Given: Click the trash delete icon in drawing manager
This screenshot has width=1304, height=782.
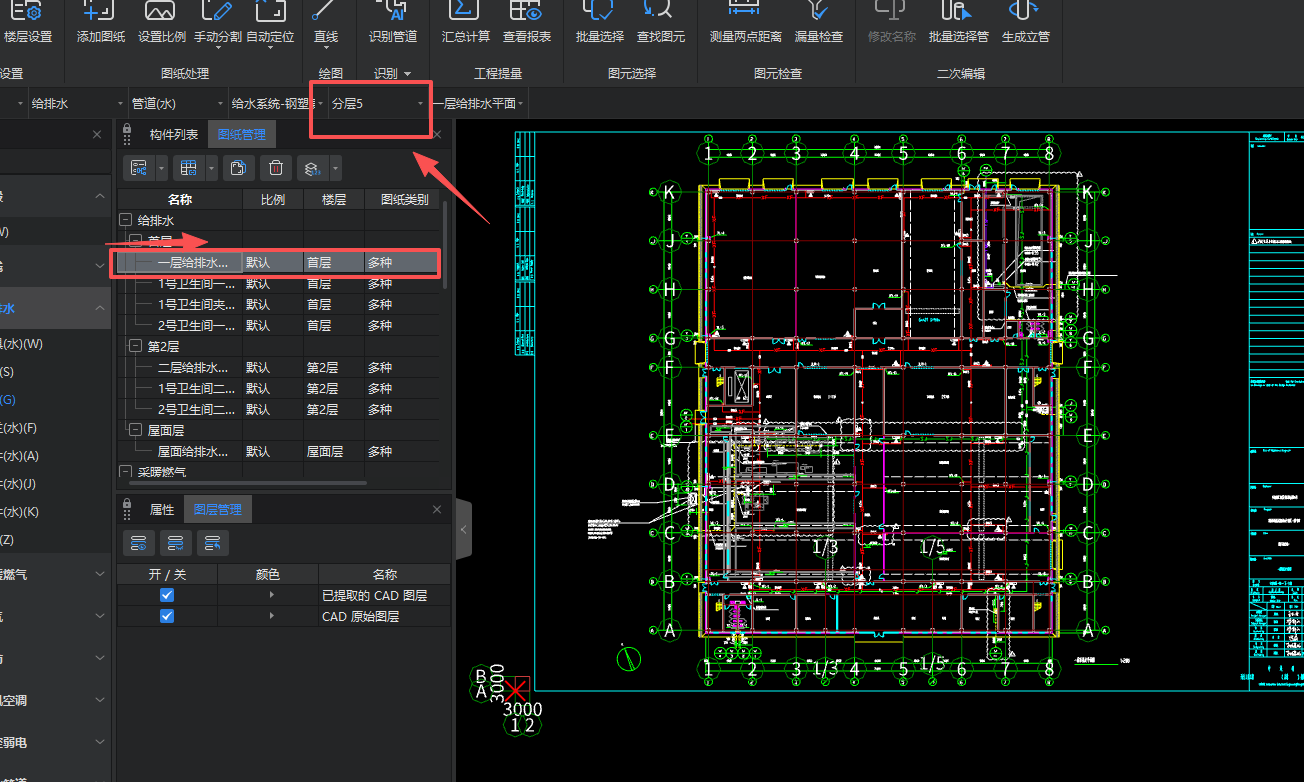Looking at the screenshot, I should pyautogui.click(x=277, y=168).
